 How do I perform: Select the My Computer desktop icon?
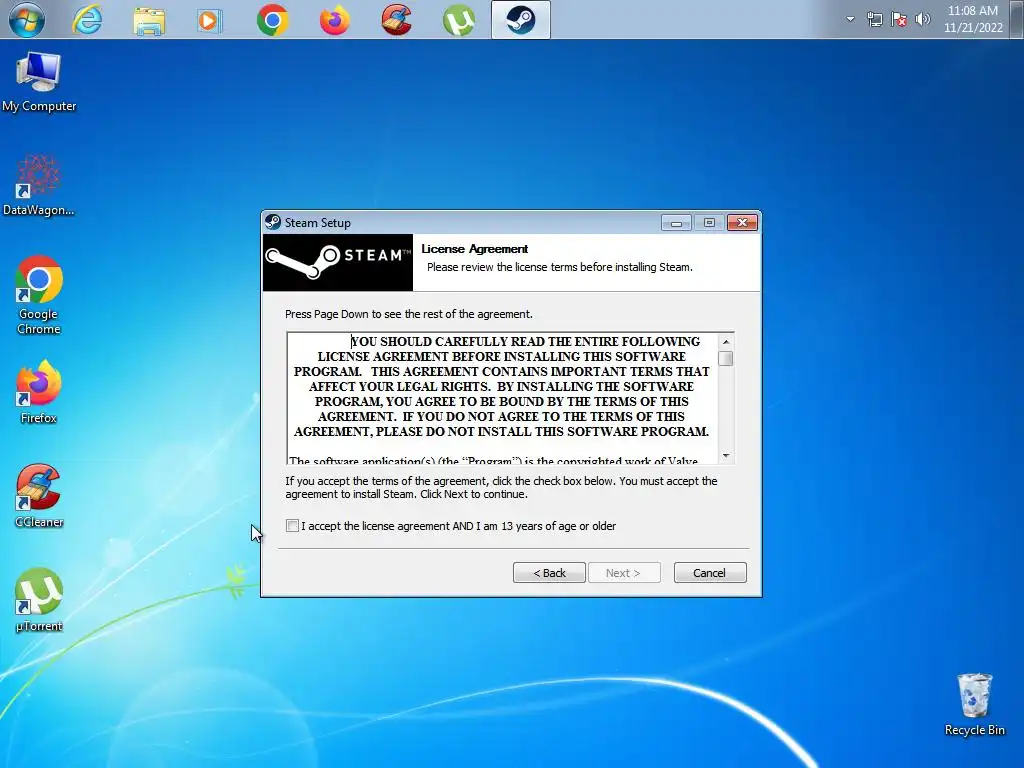click(x=39, y=82)
